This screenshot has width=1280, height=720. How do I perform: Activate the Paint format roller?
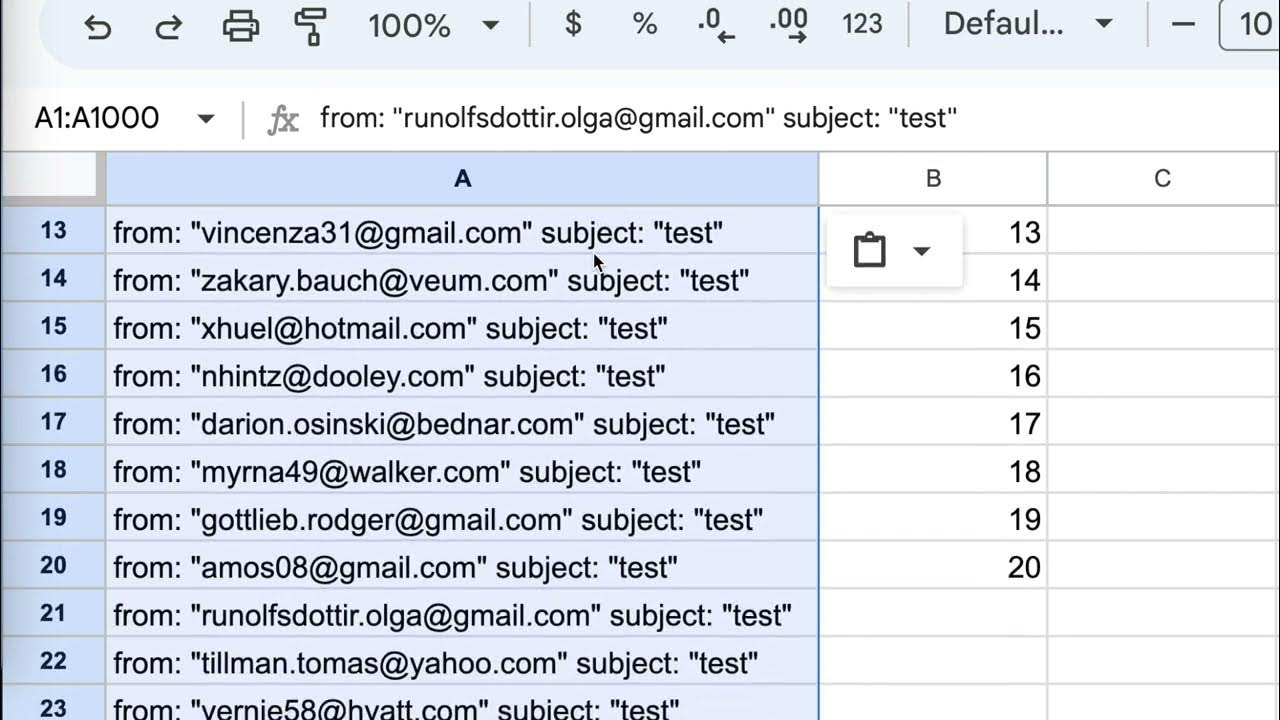[x=311, y=25]
